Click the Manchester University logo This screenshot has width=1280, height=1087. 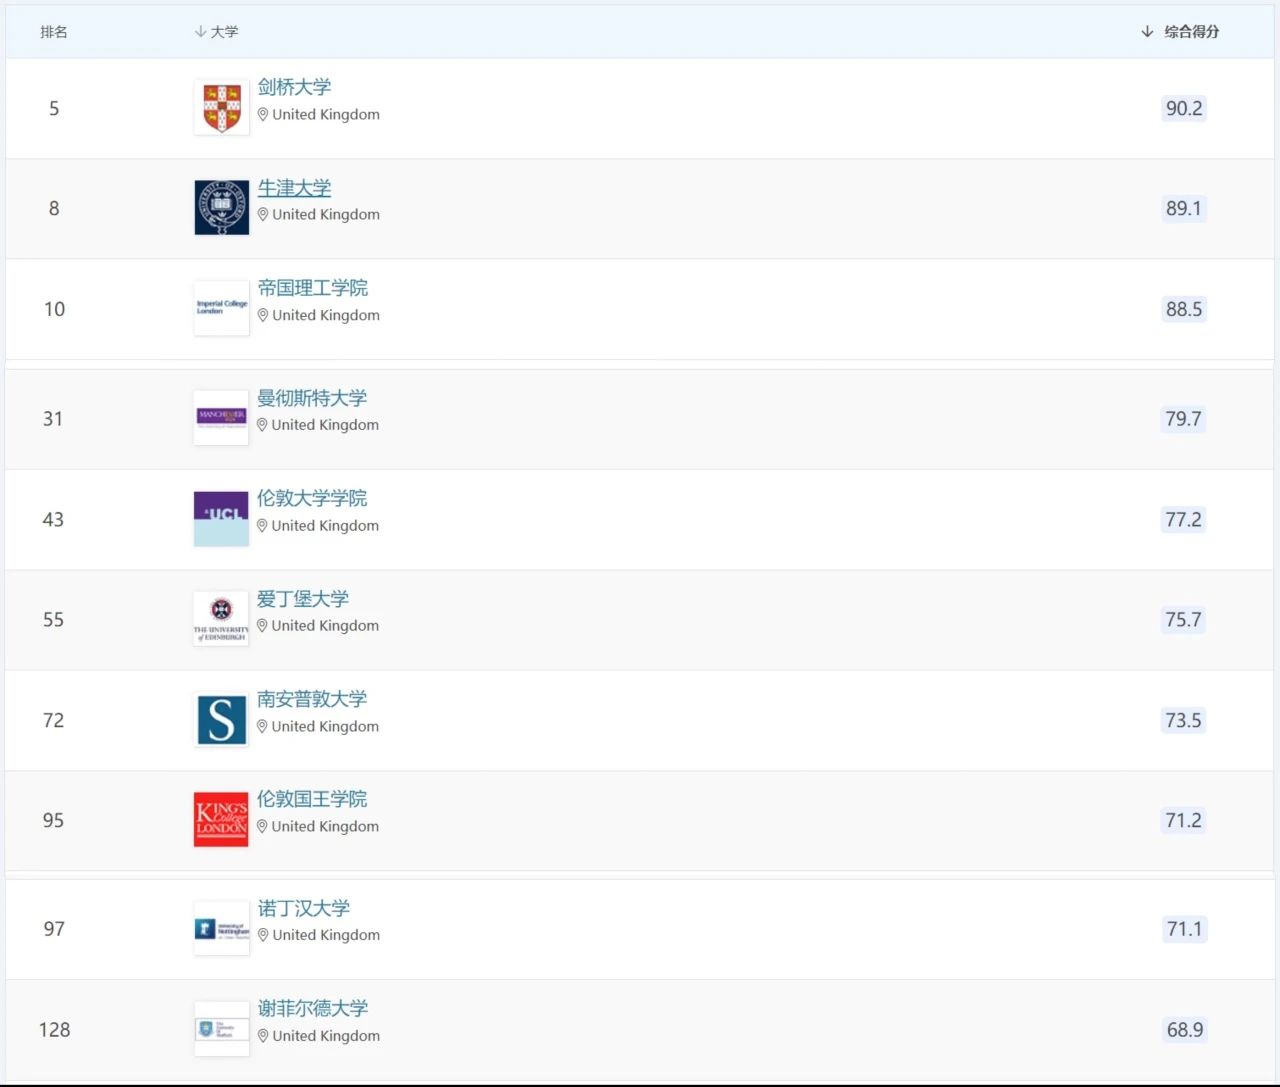(x=221, y=418)
